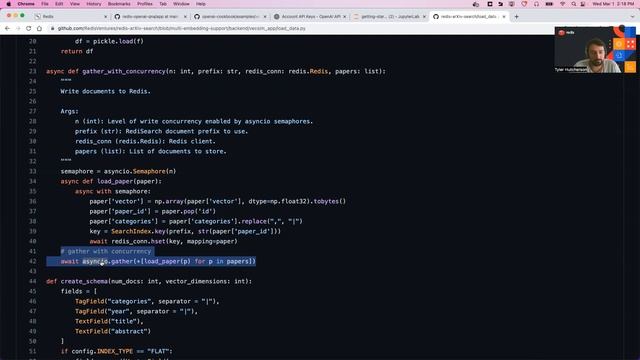Click the red heart menu bar icon
The width and height of the screenshot is (640, 360).
point(524,4)
